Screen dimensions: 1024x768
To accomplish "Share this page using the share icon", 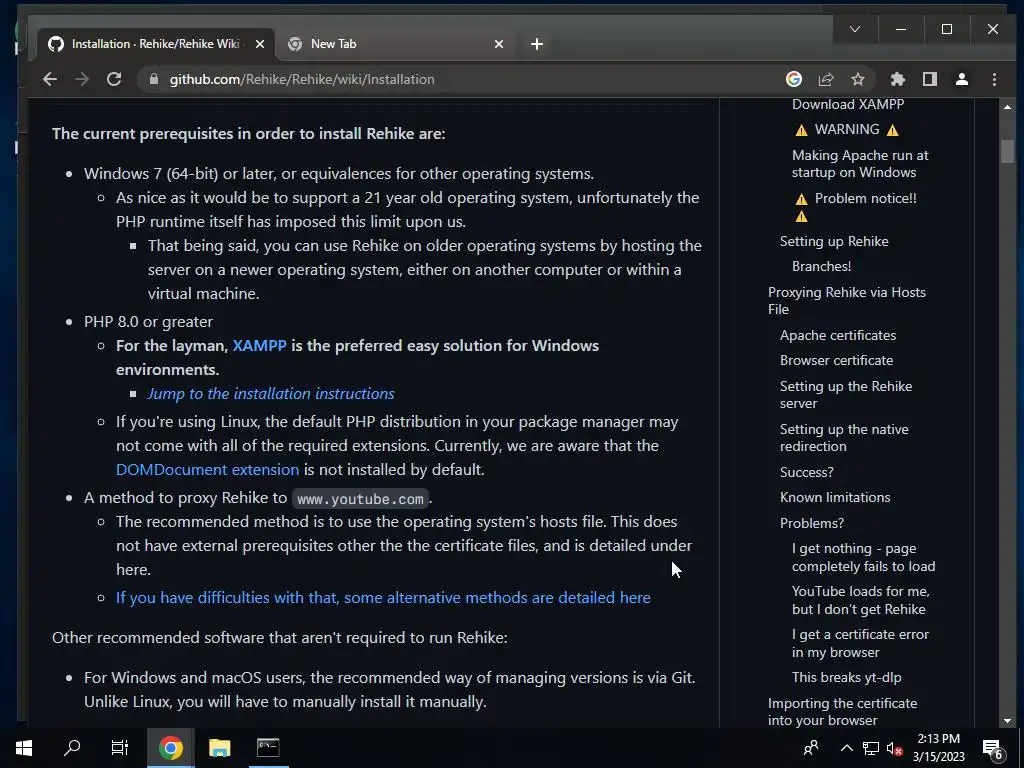I will tap(825, 80).
